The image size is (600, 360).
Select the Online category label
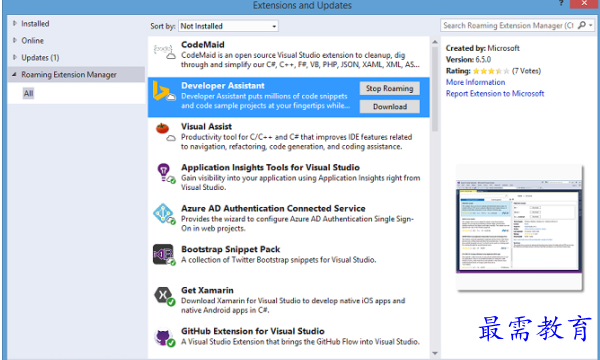tap(33, 41)
